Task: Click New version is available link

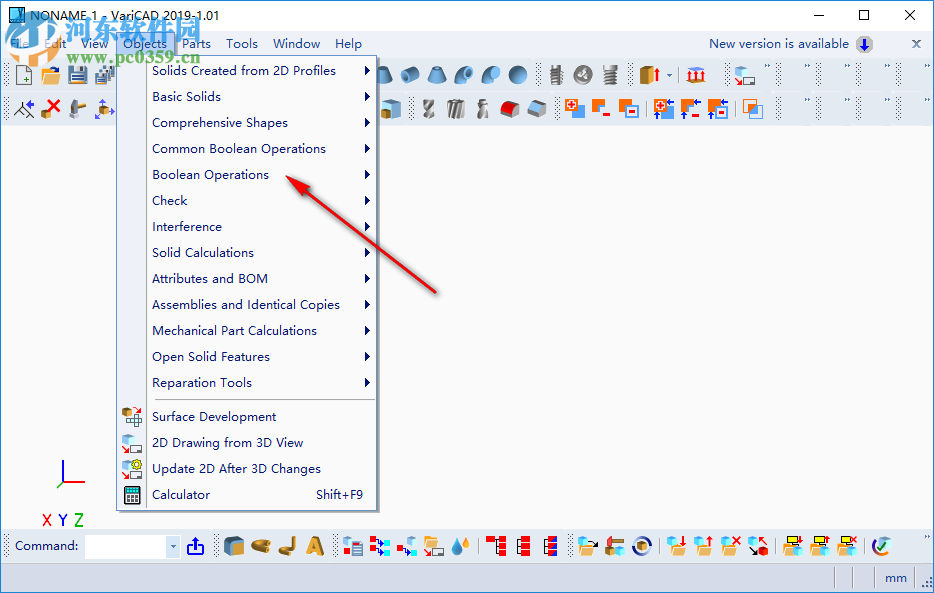Action: tap(779, 43)
